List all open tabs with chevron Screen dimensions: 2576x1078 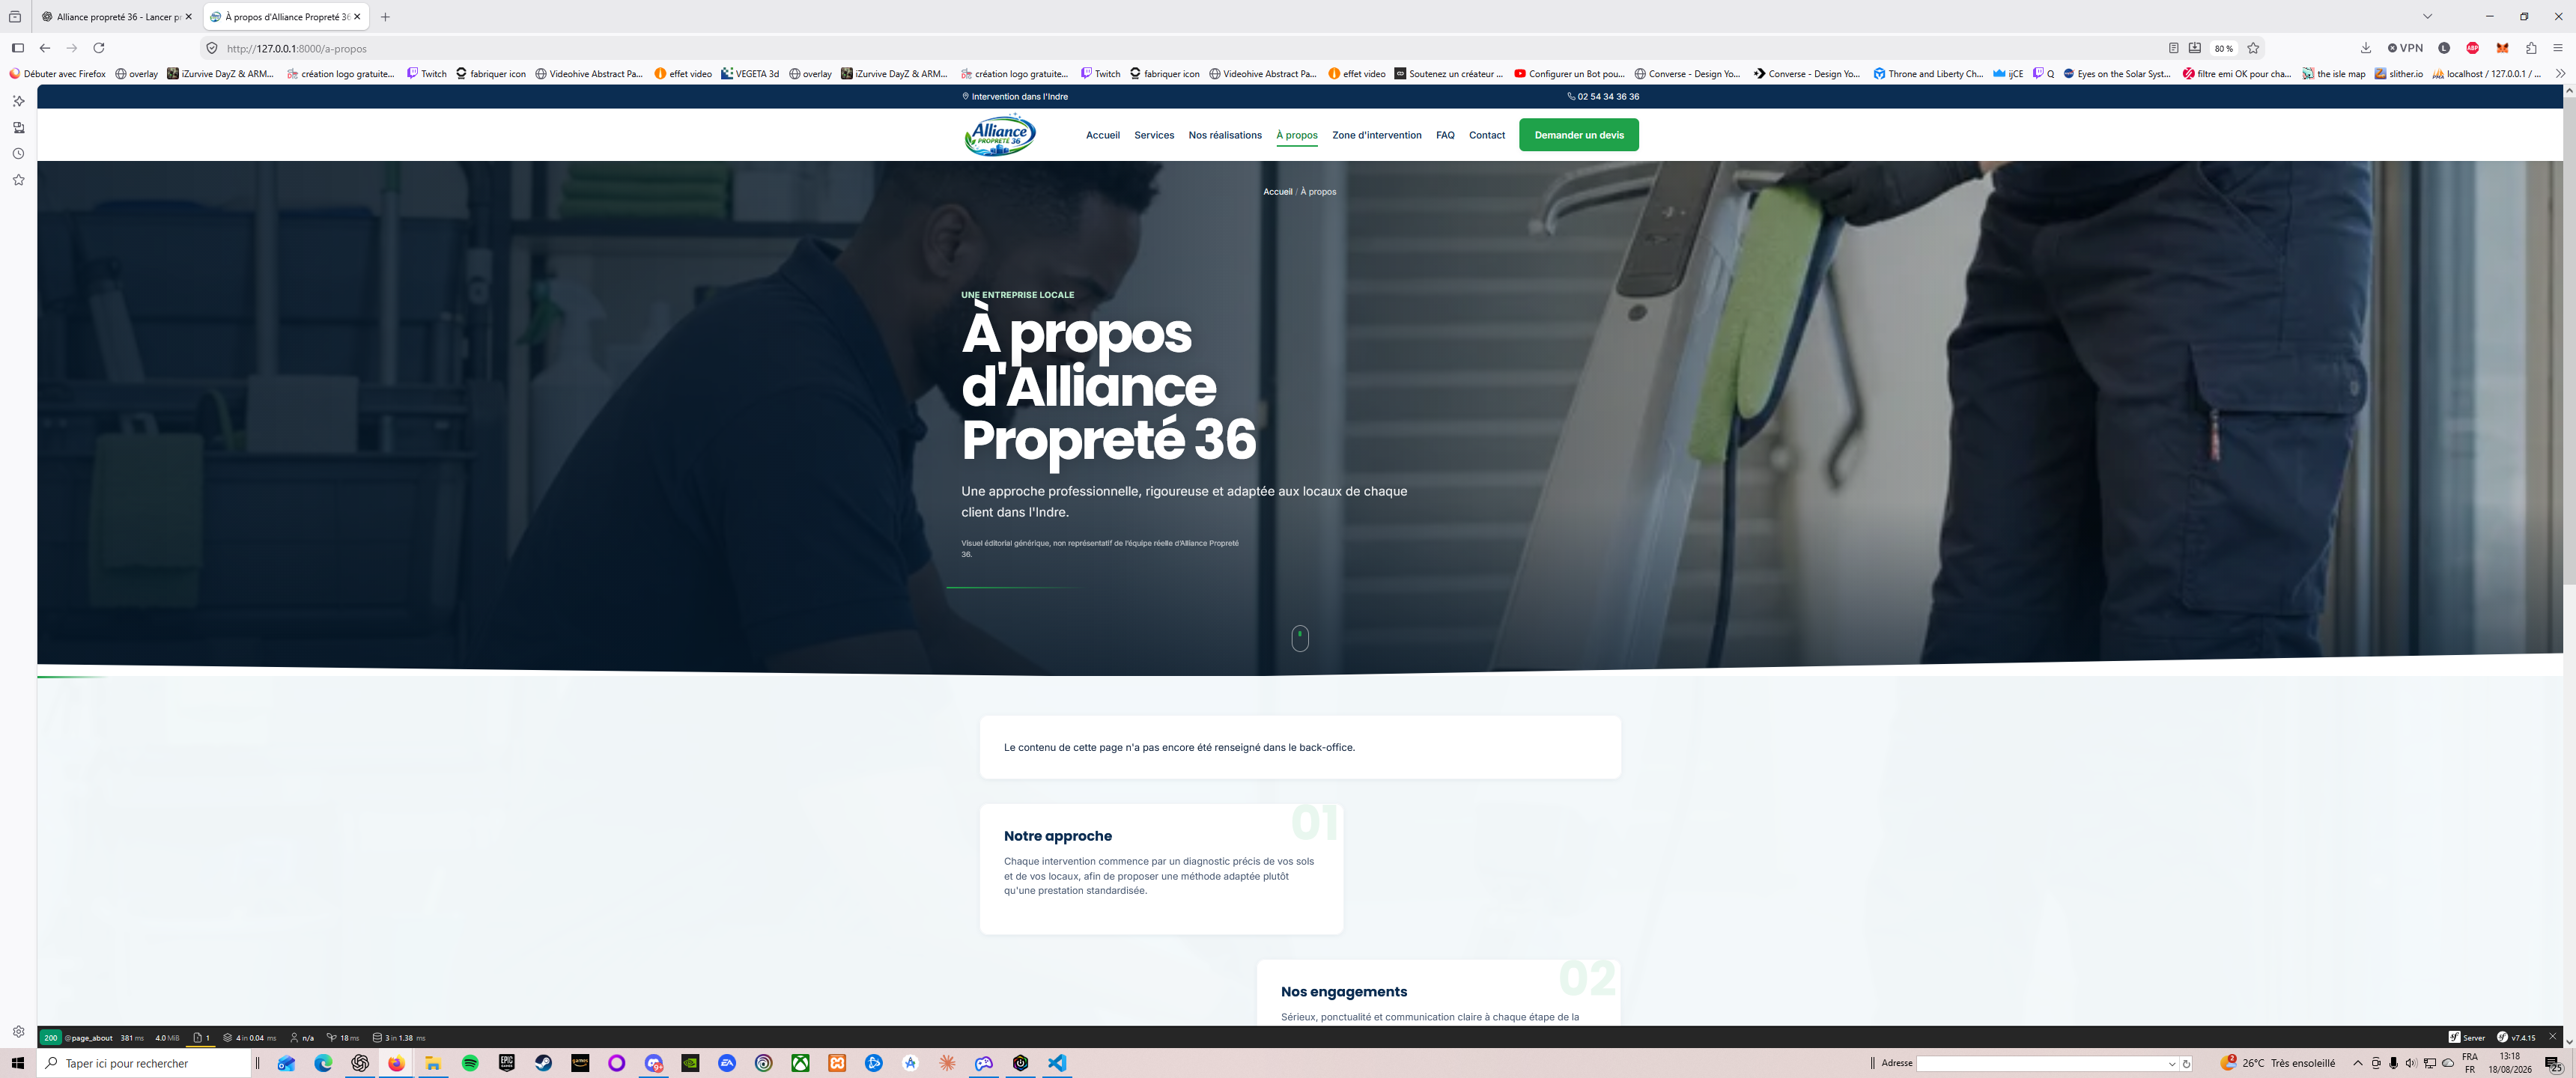click(x=2427, y=16)
